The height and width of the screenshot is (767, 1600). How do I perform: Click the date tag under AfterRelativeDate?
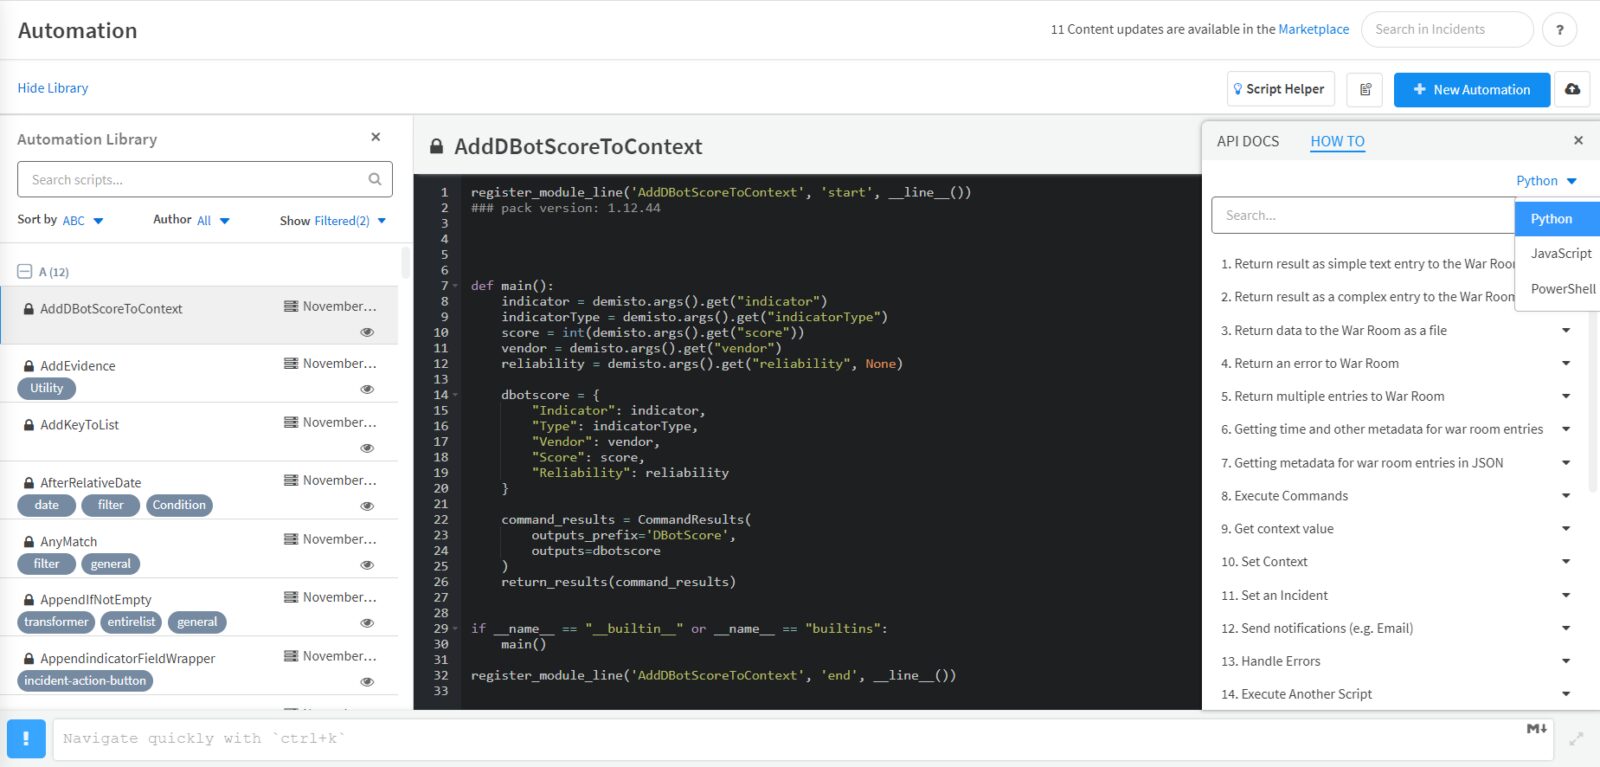pyautogui.click(x=46, y=505)
